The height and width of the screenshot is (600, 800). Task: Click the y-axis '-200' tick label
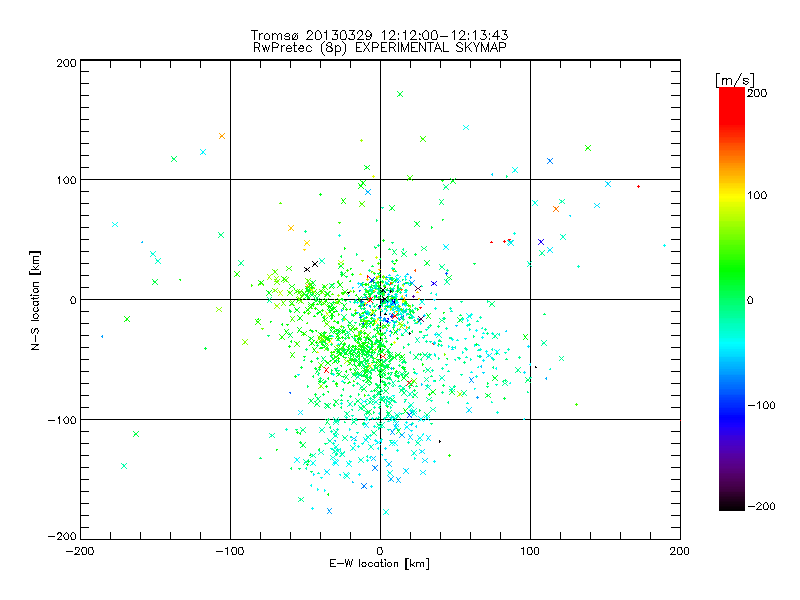point(62,536)
